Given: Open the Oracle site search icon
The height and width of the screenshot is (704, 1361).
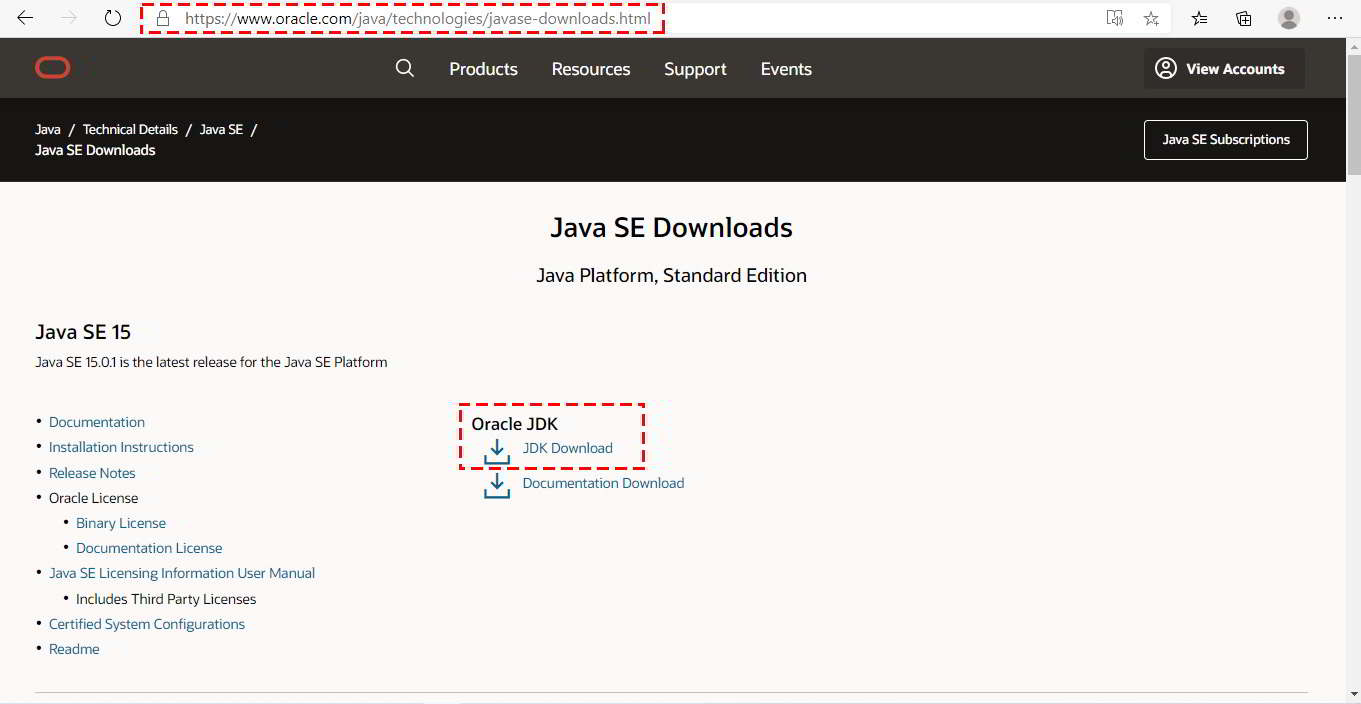Looking at the screenshot, I should click(x=405, y=68).
